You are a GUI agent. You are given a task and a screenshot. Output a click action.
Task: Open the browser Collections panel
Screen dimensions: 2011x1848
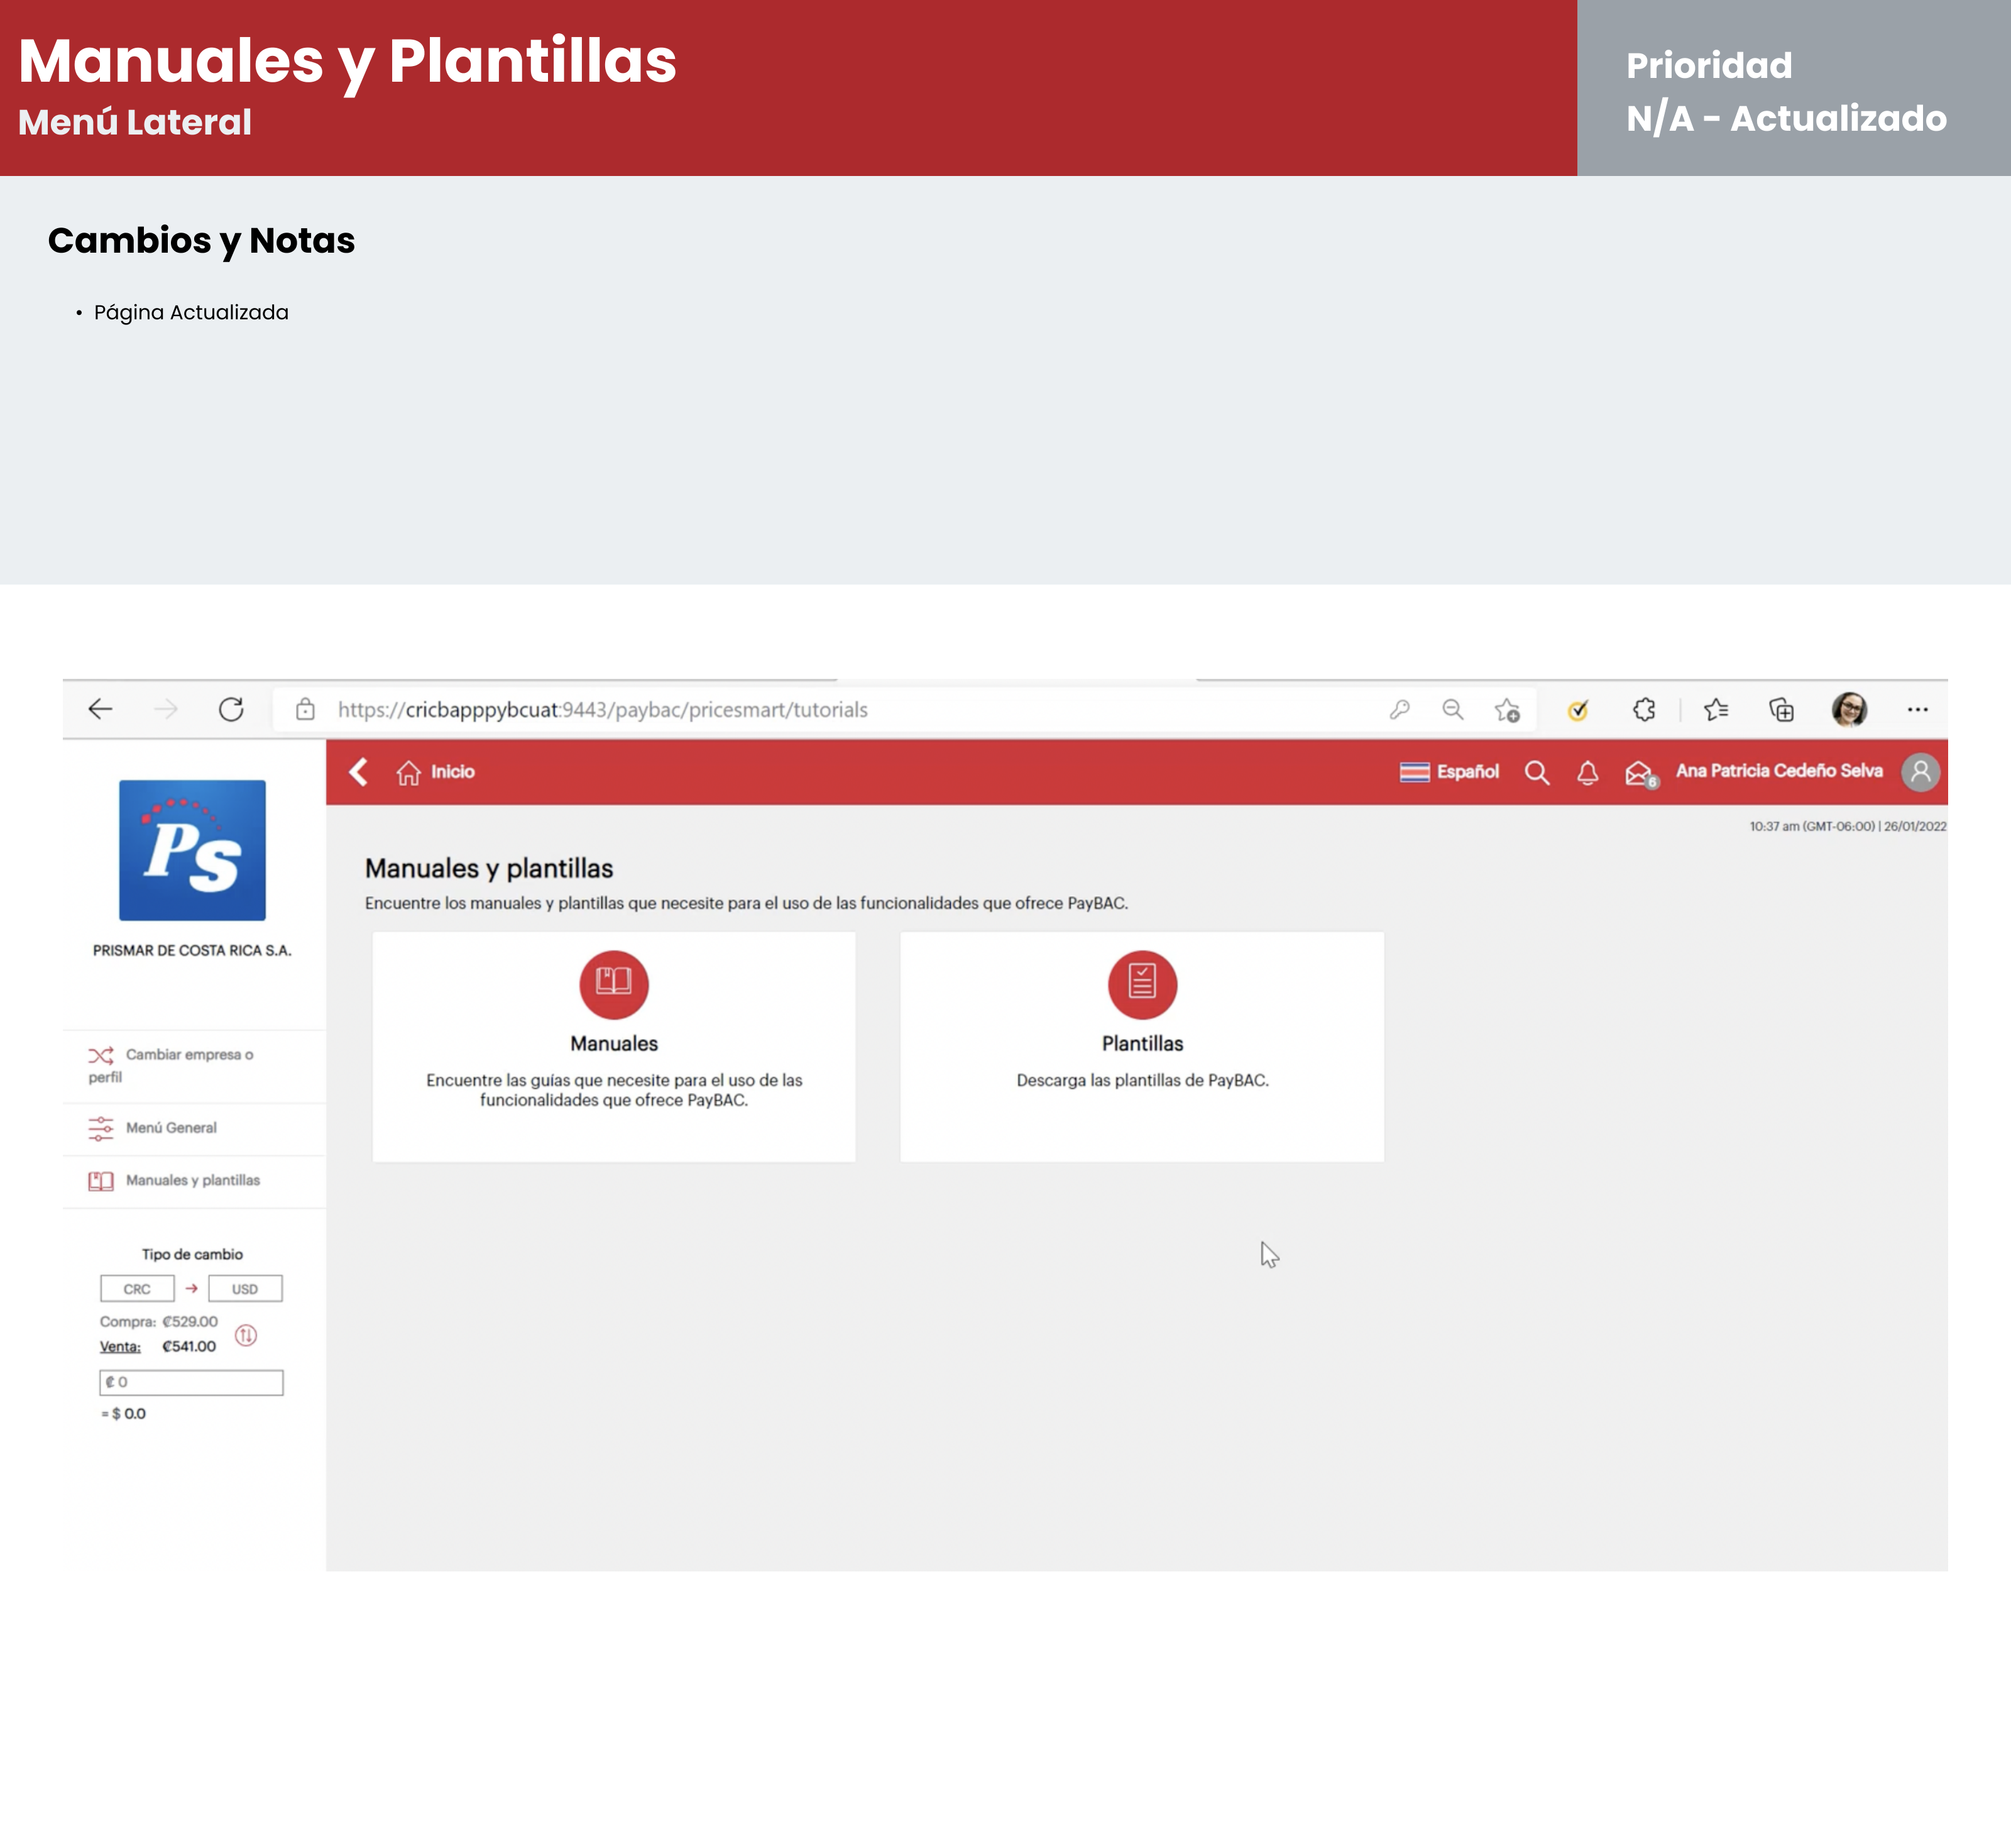(x=1781, y=710)
